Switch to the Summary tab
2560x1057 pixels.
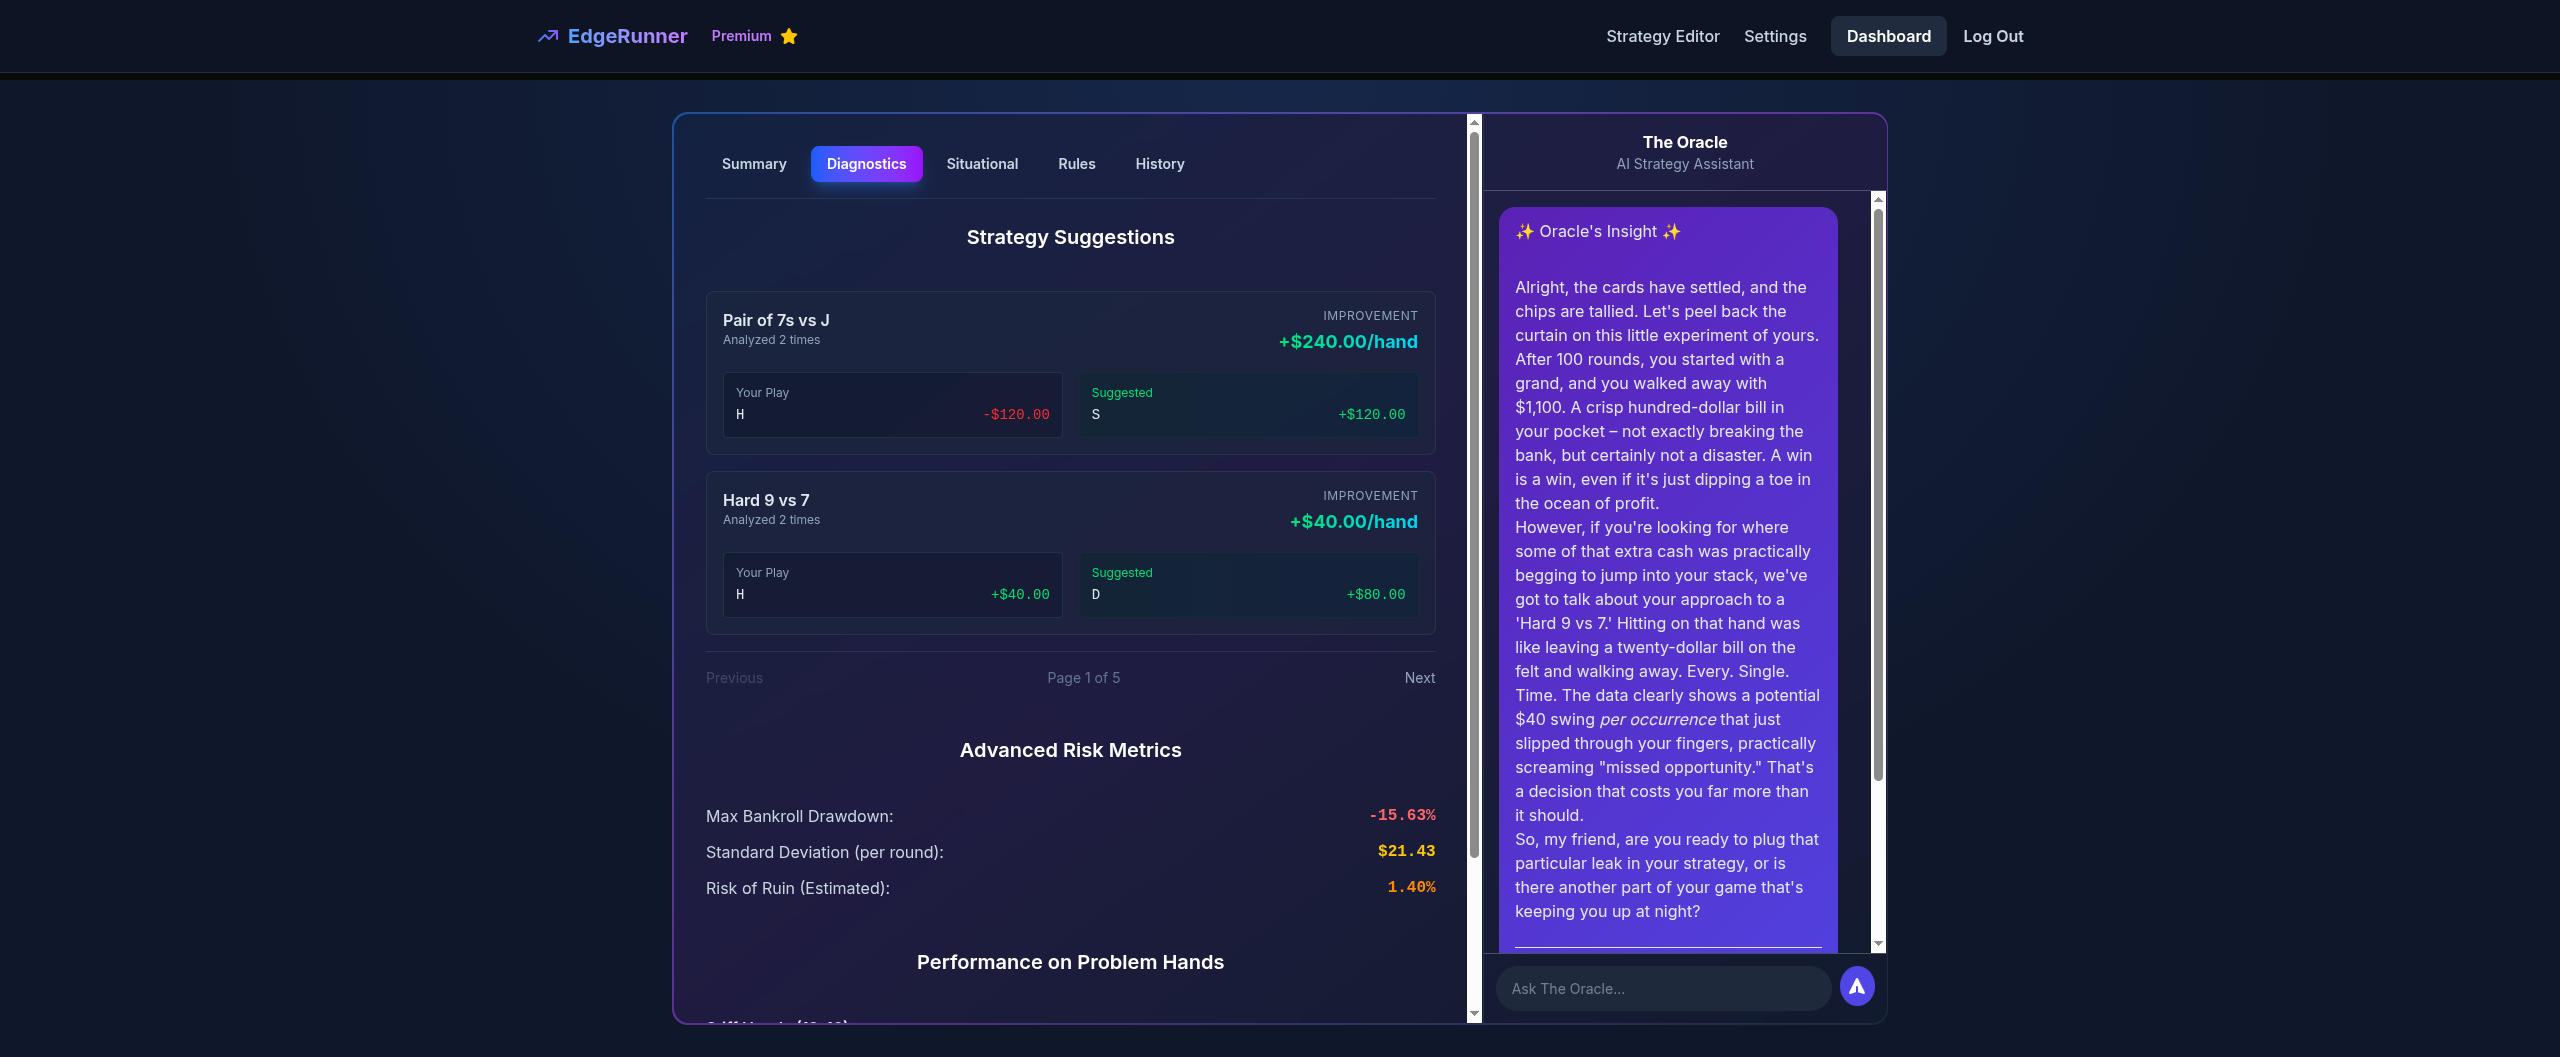754,163
